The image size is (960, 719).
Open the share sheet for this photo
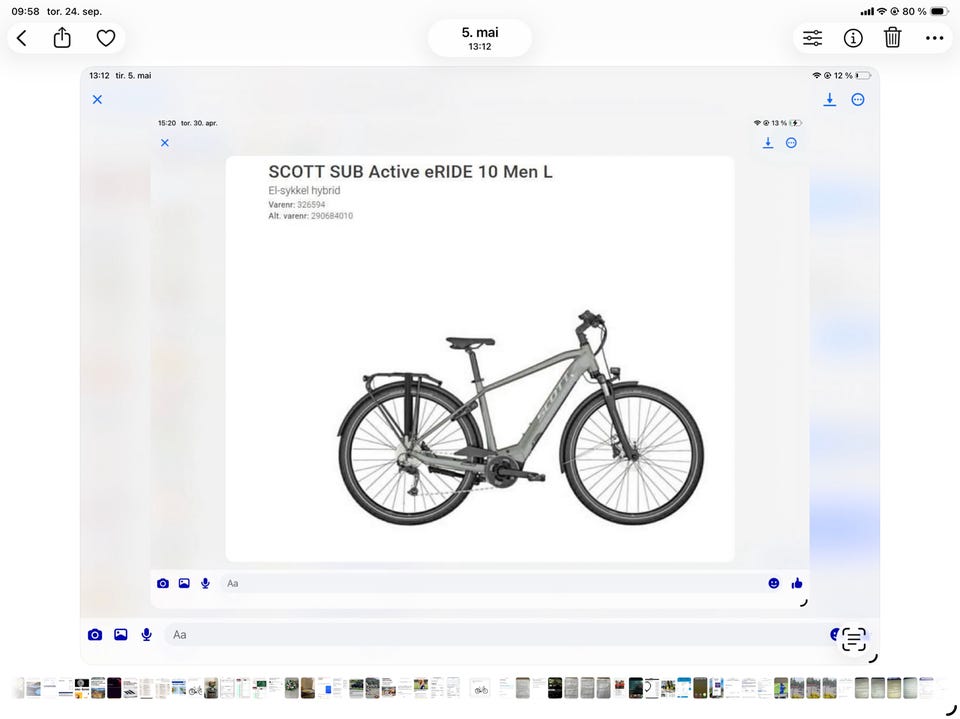click(x=62, y=38)
